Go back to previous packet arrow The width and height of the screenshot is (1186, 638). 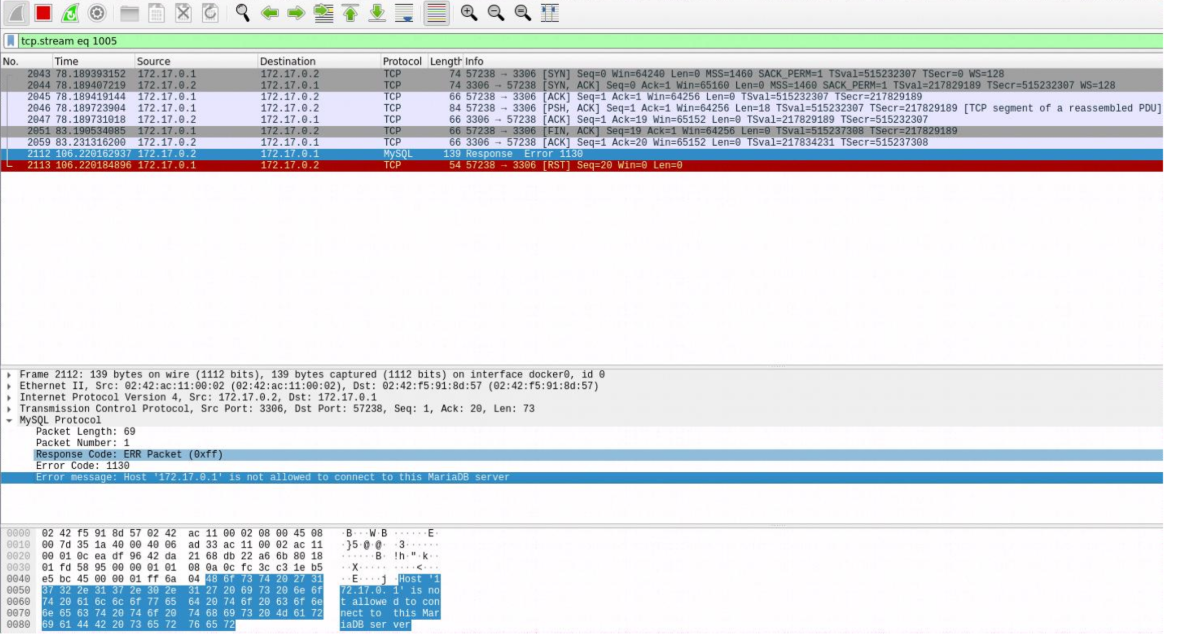coord(269,13)
